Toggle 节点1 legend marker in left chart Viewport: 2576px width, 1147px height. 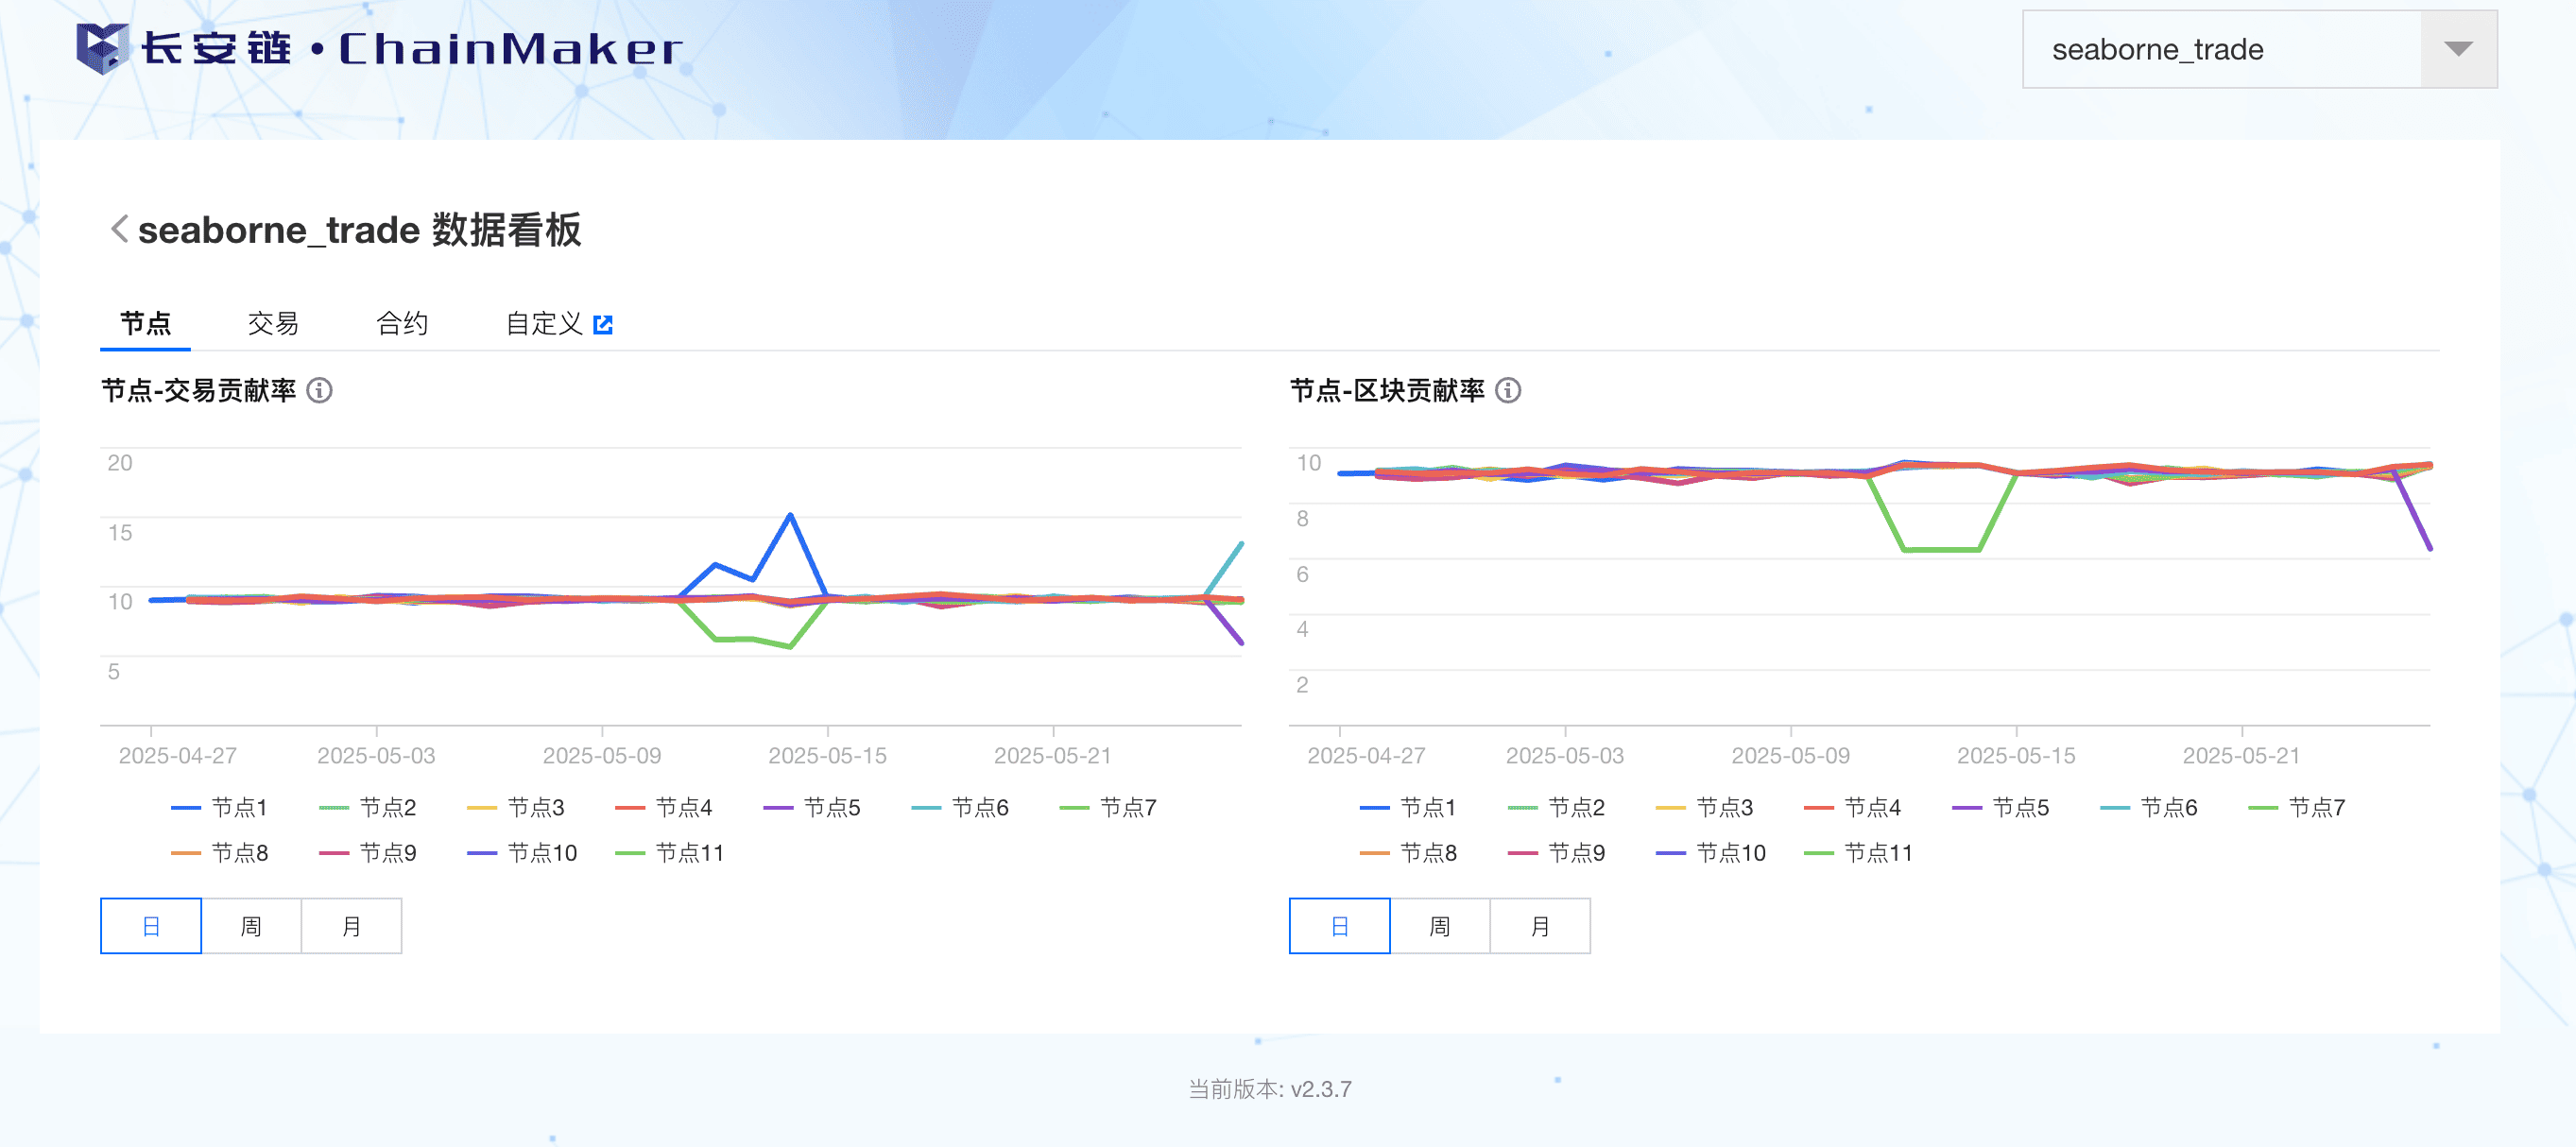point(186,807)
